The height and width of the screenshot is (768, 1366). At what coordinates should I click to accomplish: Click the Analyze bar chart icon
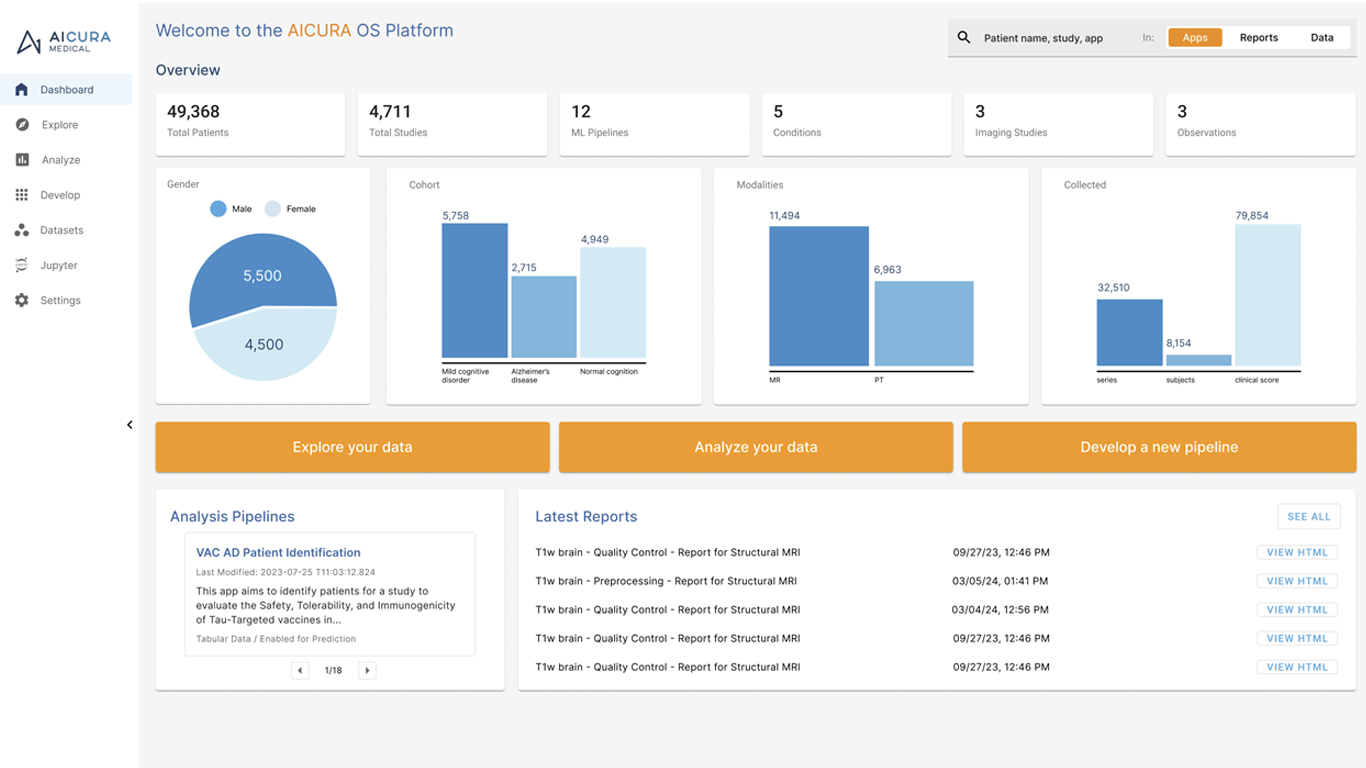[x=22, y=160]
